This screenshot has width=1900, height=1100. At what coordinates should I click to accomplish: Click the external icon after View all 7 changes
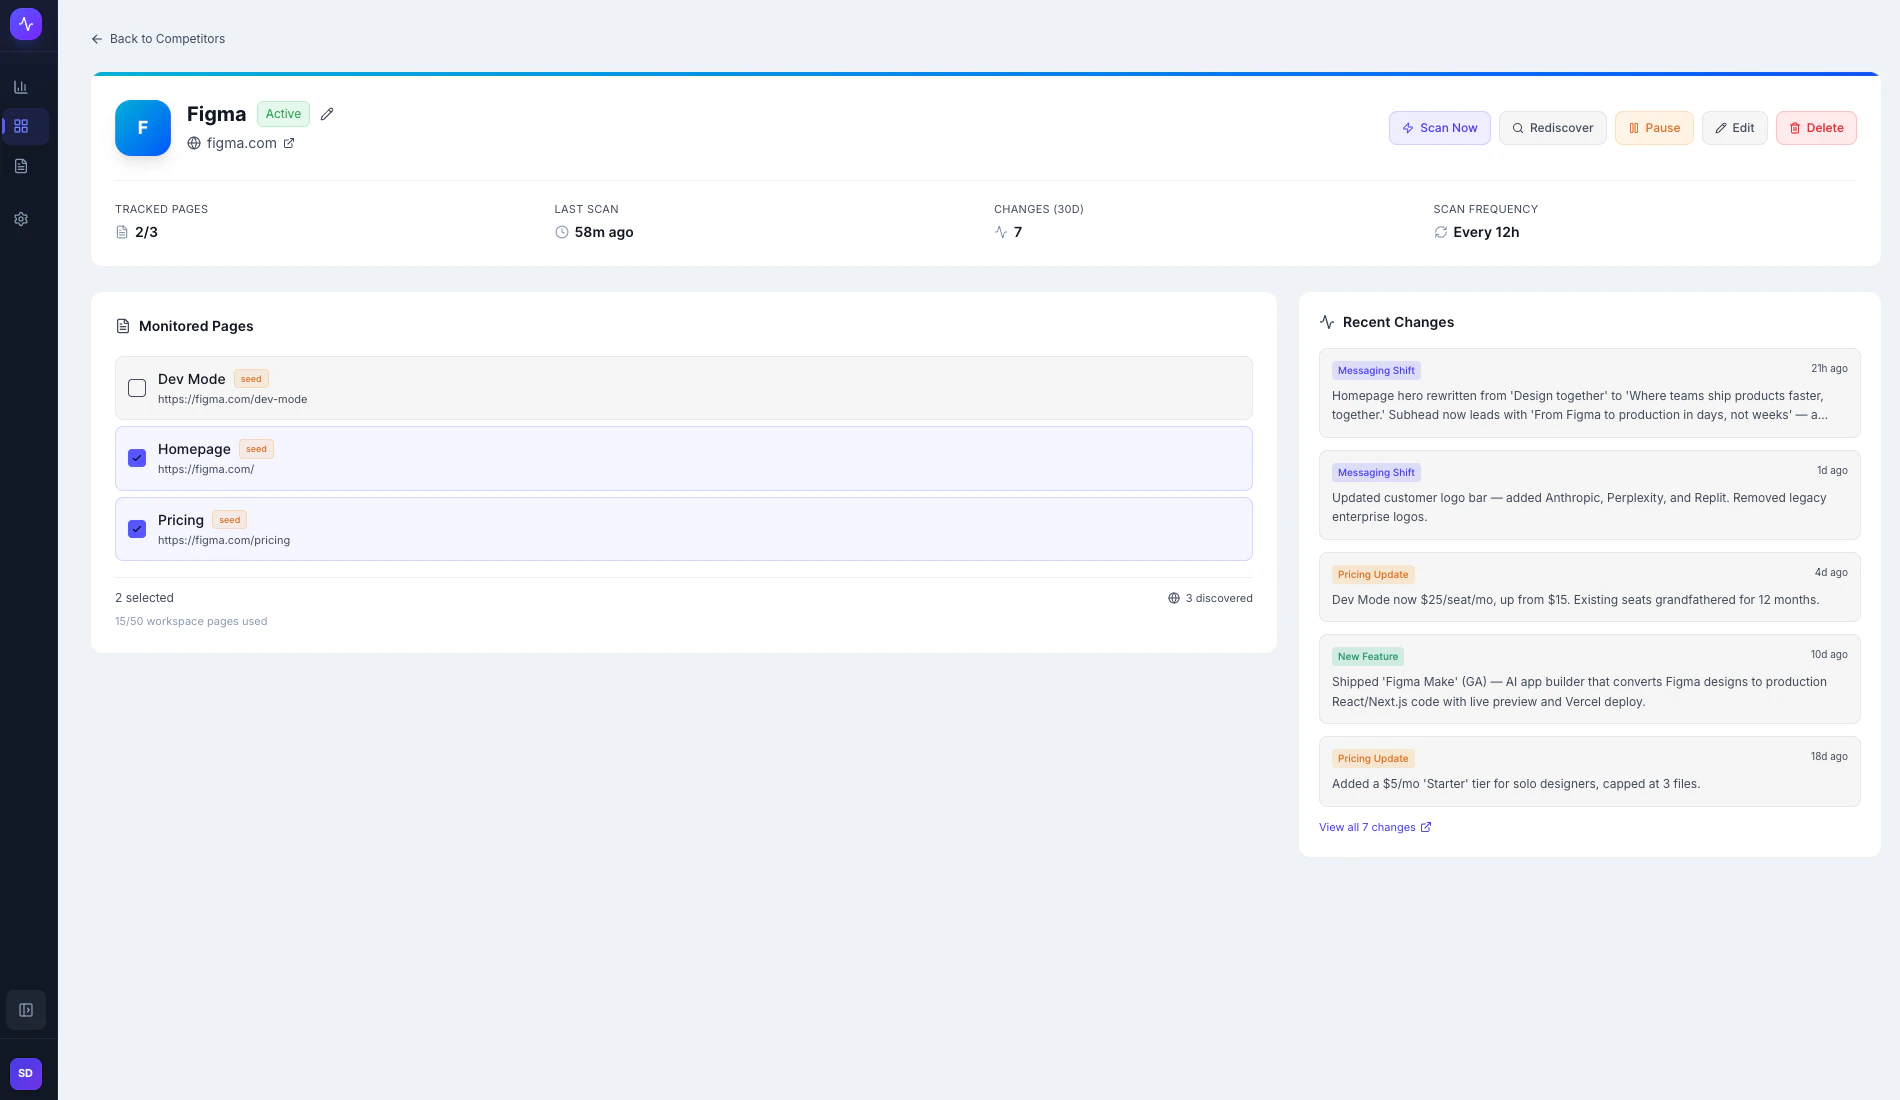point(1426,827)
